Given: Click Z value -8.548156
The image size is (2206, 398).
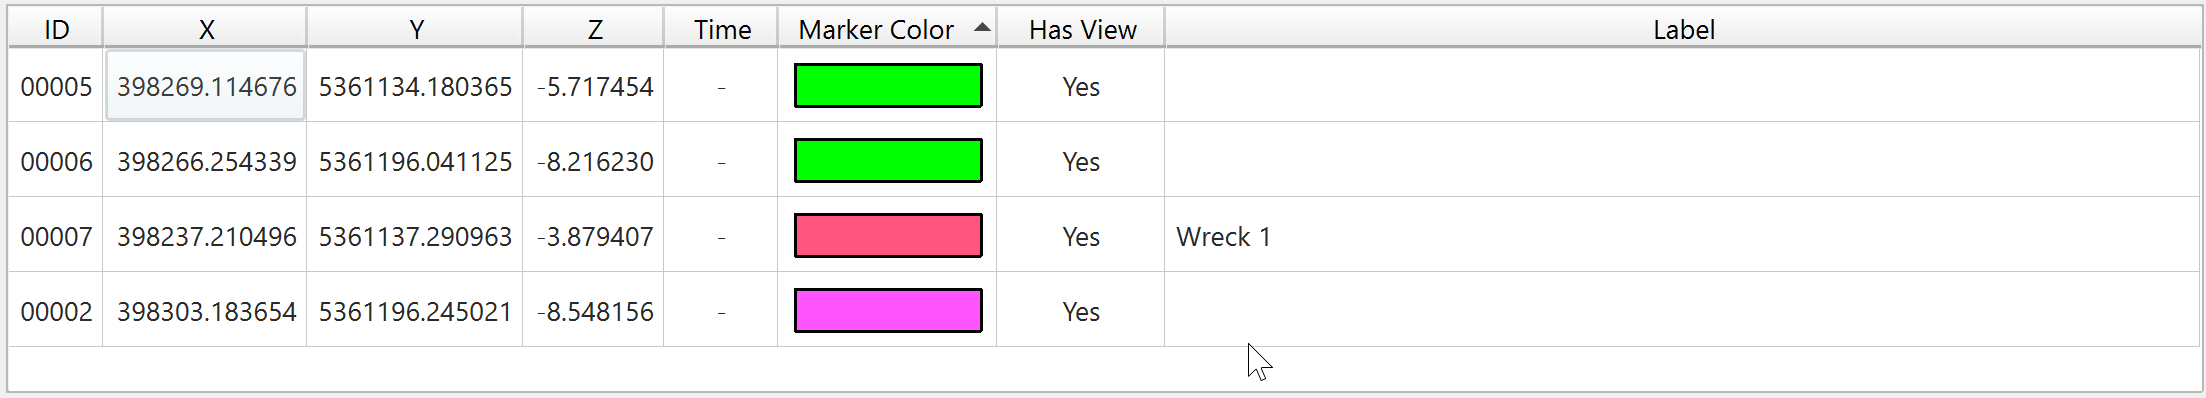Looking at the screenshot, I should point(595,311).
